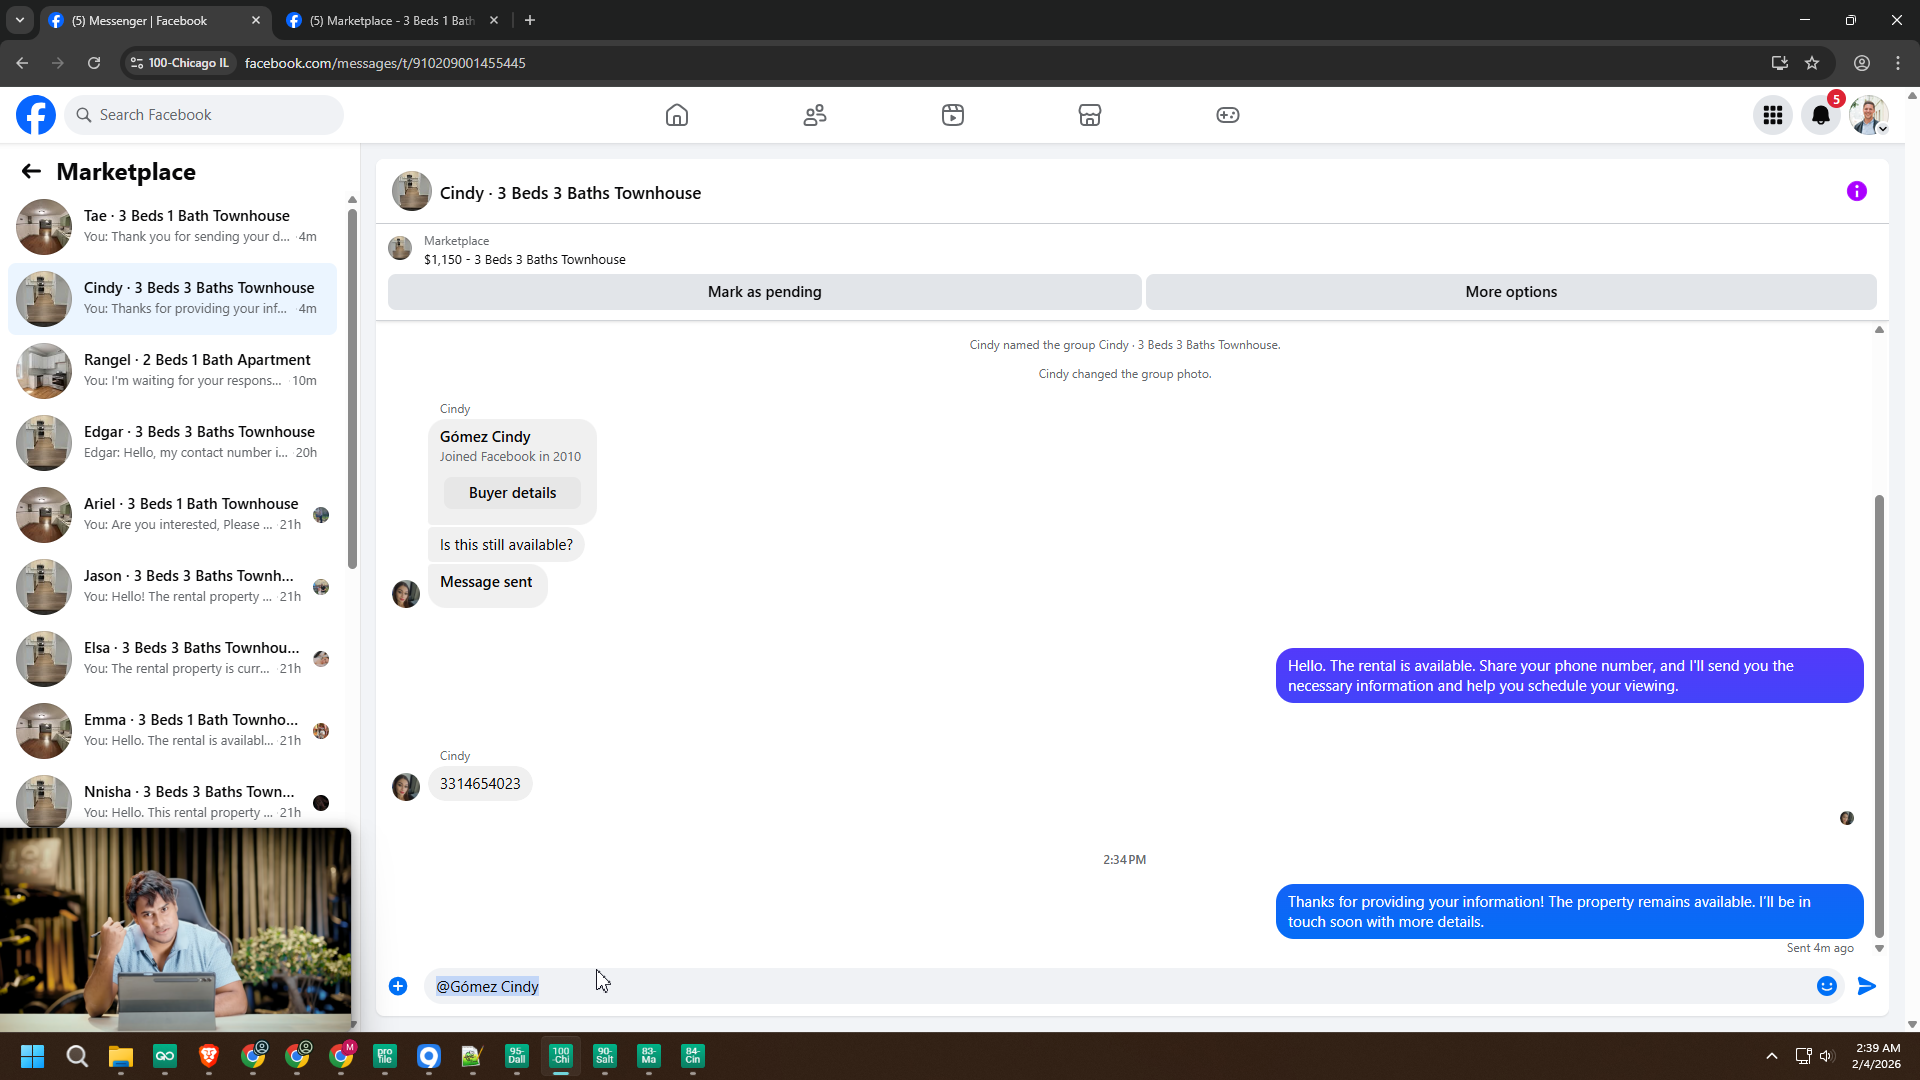1920x1080 pixels.
Task: Click the Mark as pending button
Action: [x=764, y=292]
